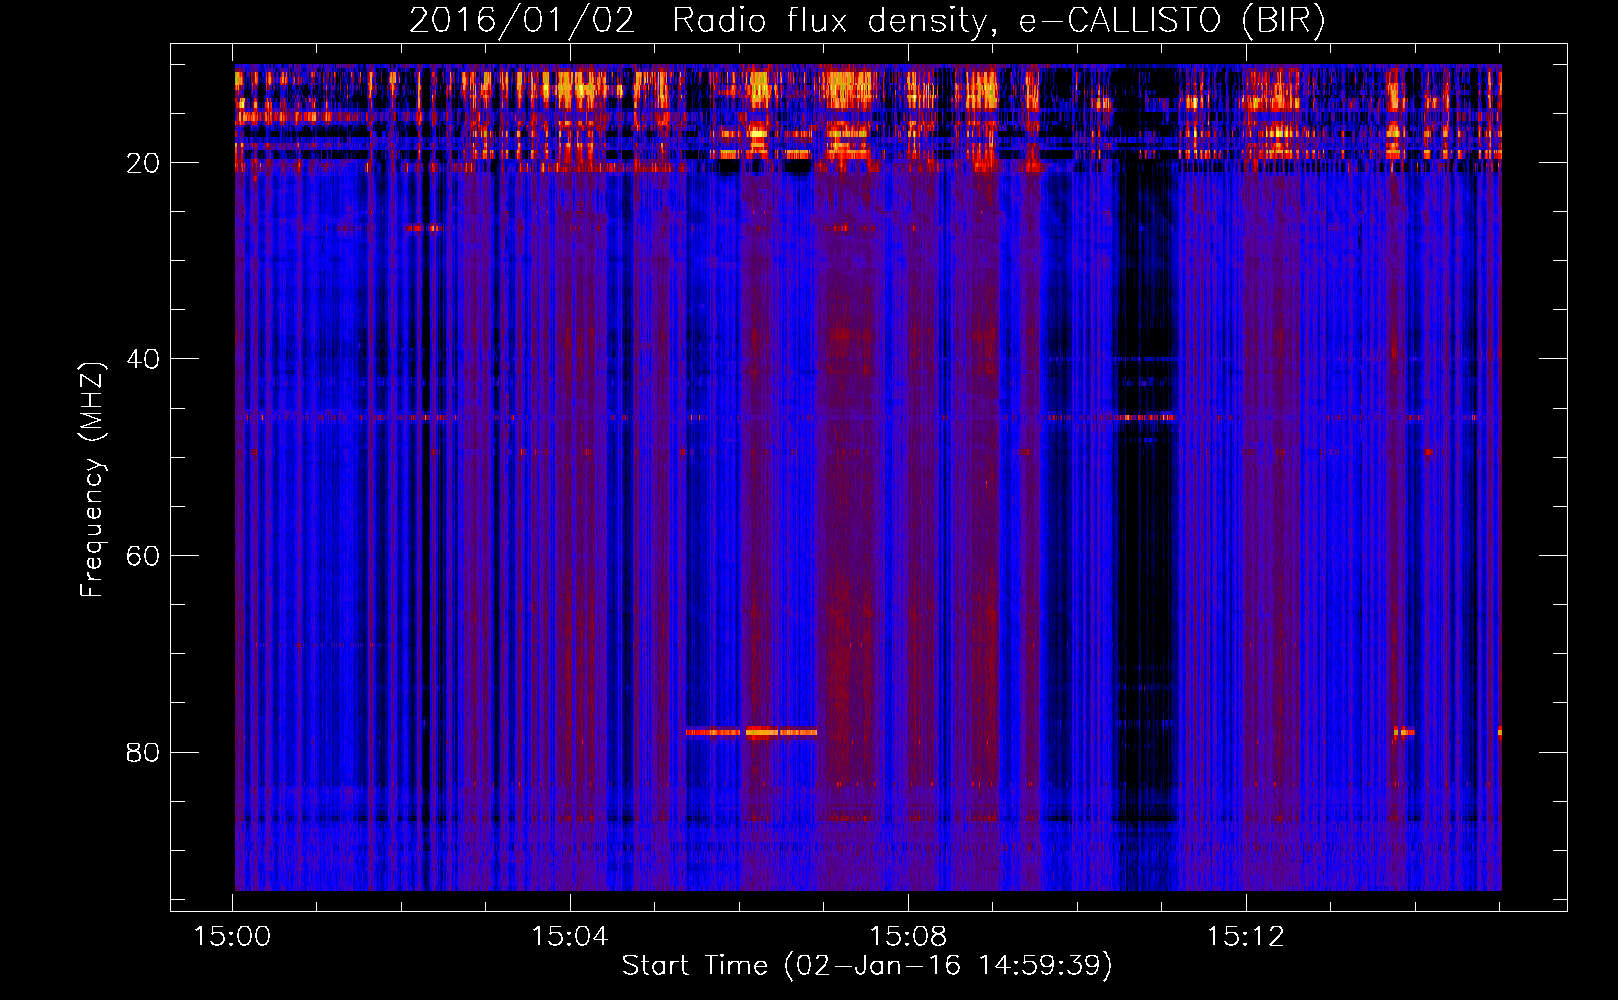Click the '15:00' time tick label
The image size is (1618, 1000).
point(232,937)
